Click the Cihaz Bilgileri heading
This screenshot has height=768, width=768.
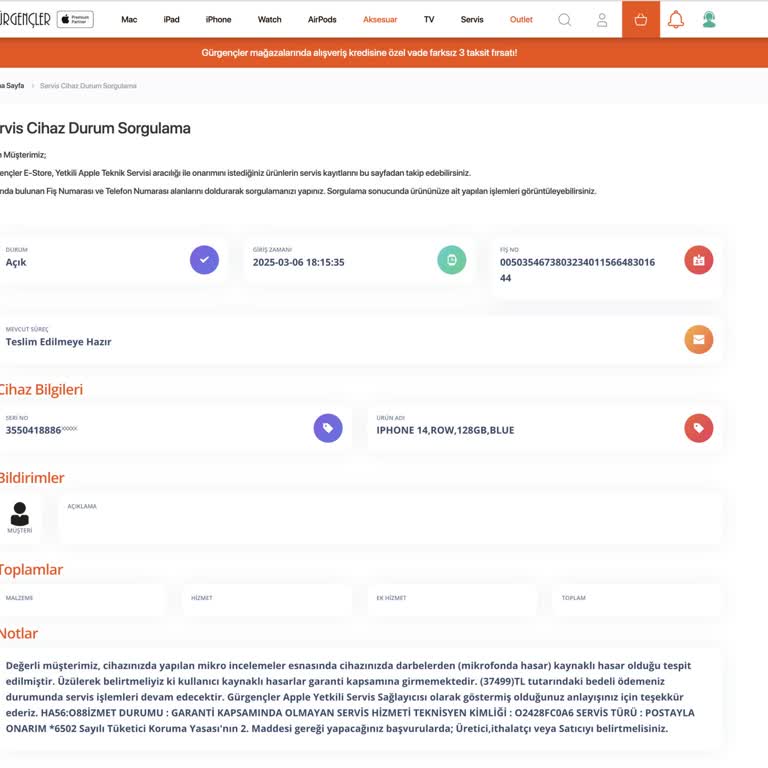click(41, 390)
